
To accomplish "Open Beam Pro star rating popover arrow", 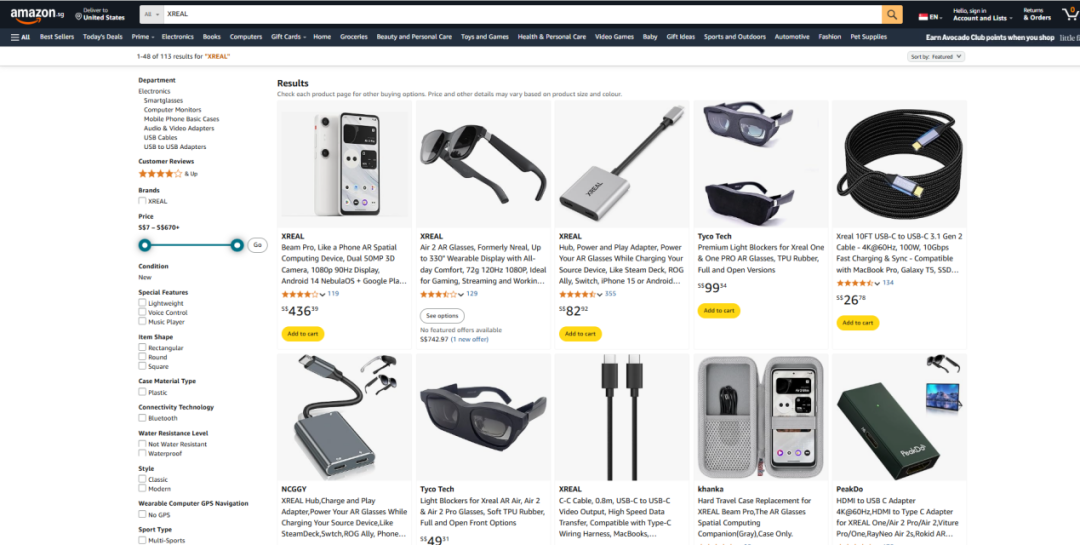I will (322, 294).
